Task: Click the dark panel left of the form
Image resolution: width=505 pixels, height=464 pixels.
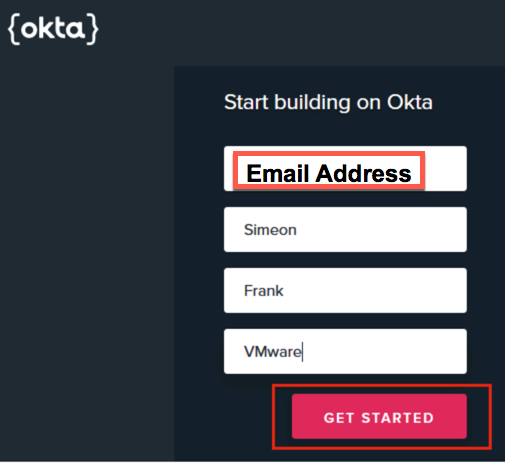Action: (87, 263)
